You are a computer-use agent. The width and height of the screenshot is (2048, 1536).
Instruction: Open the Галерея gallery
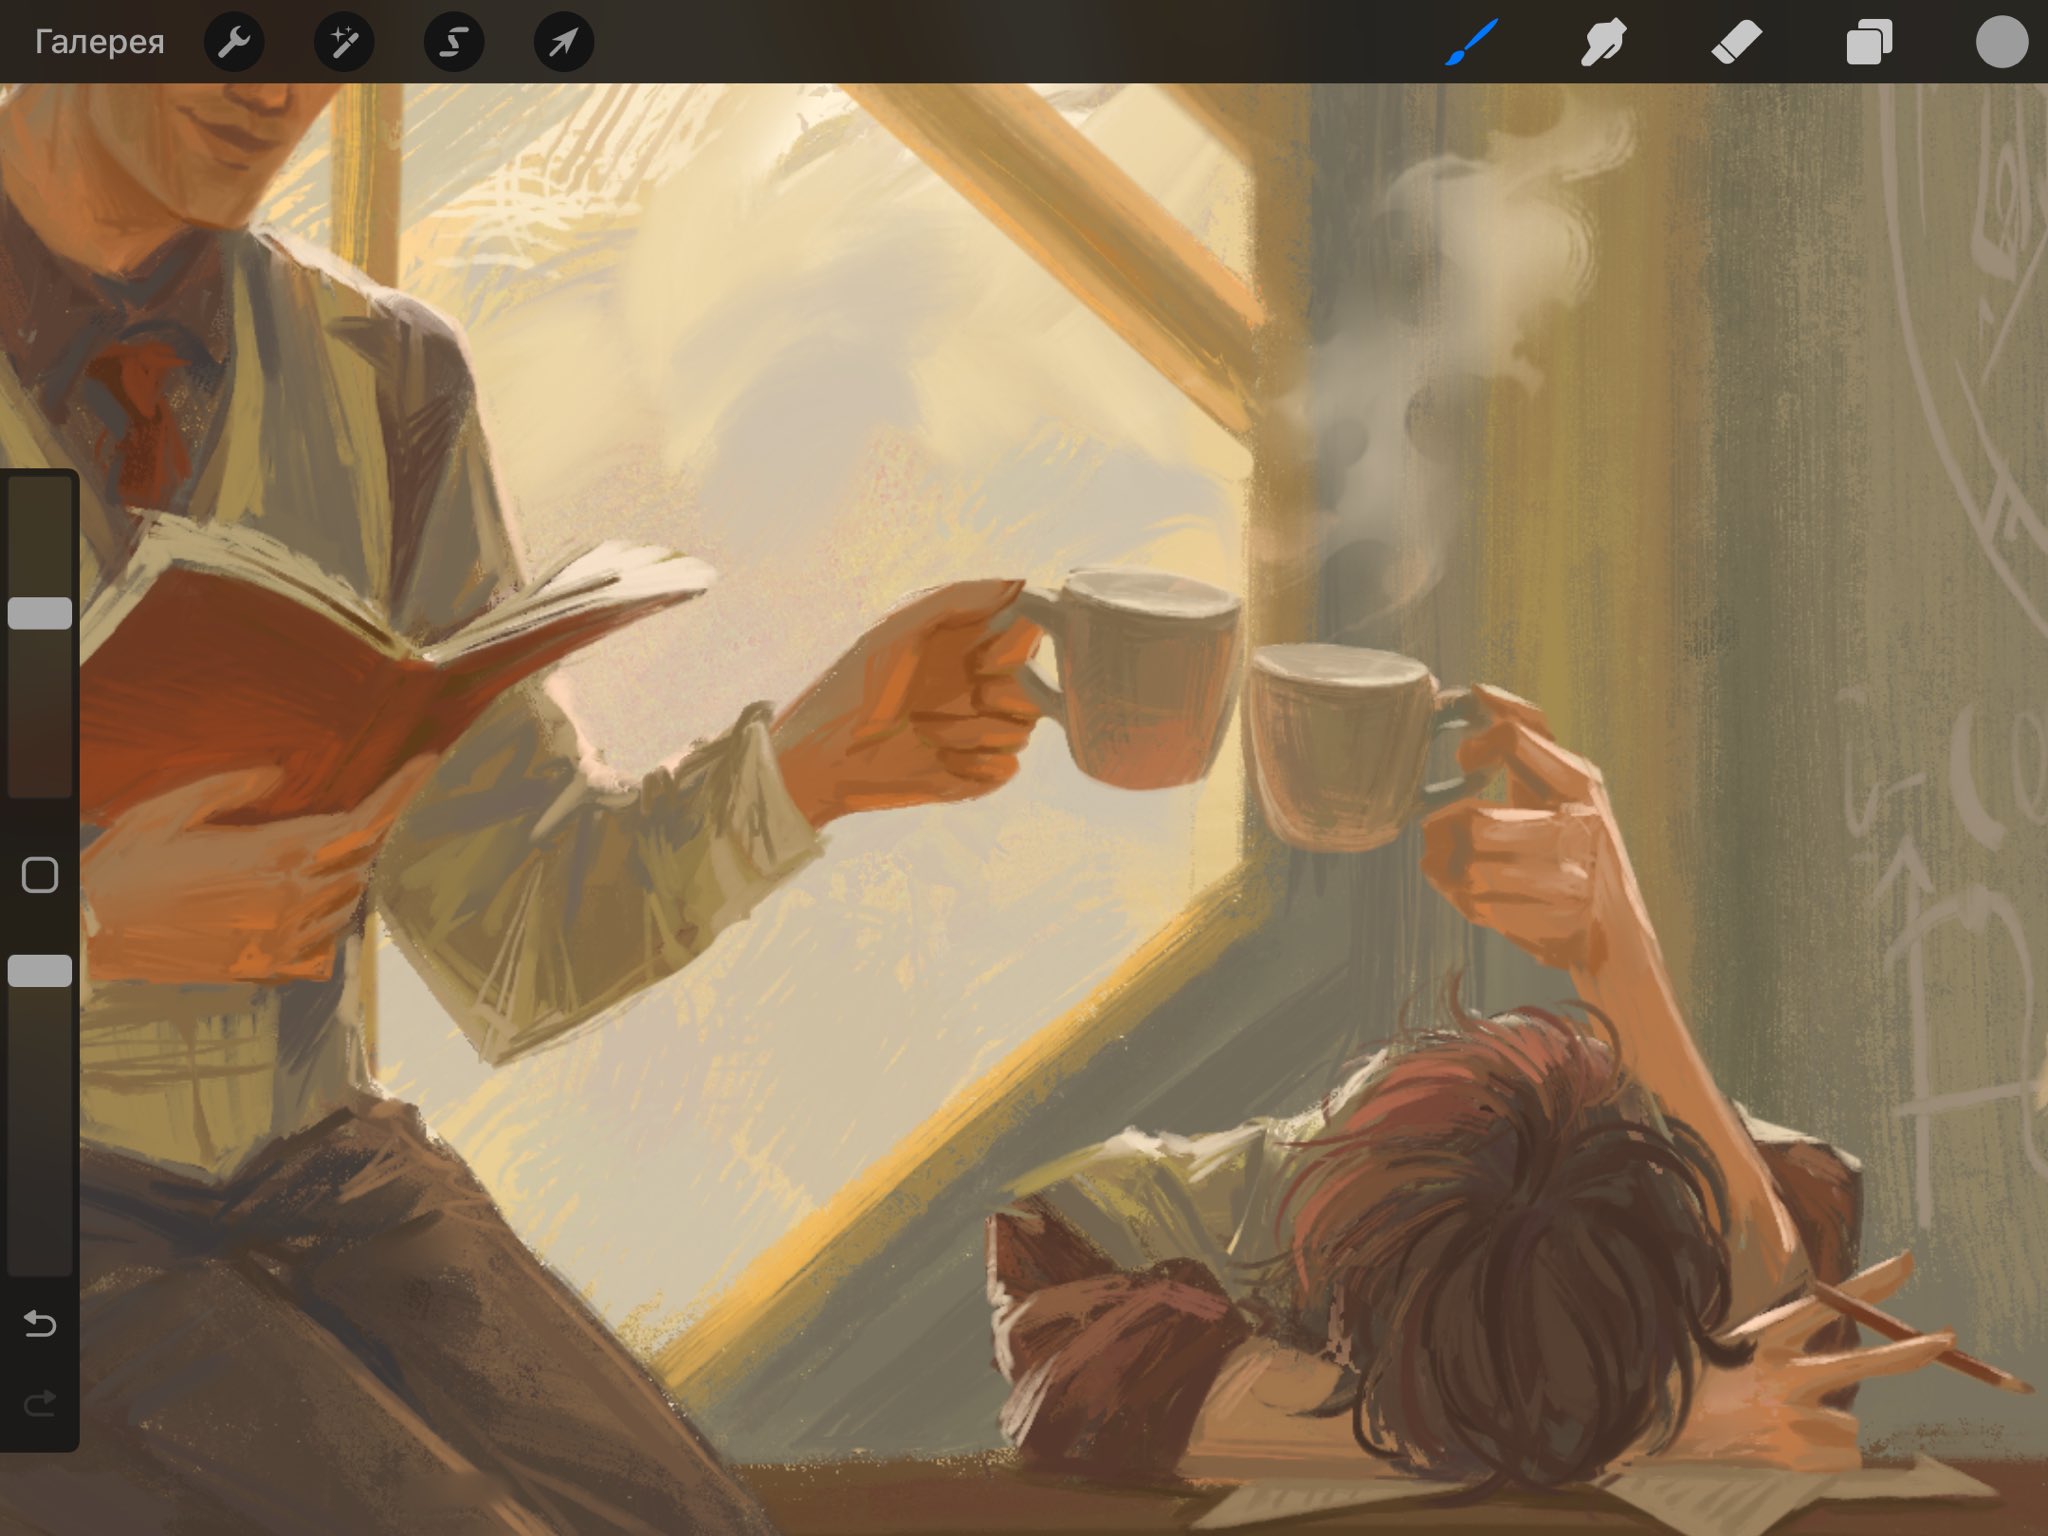(x=99, y=42)
